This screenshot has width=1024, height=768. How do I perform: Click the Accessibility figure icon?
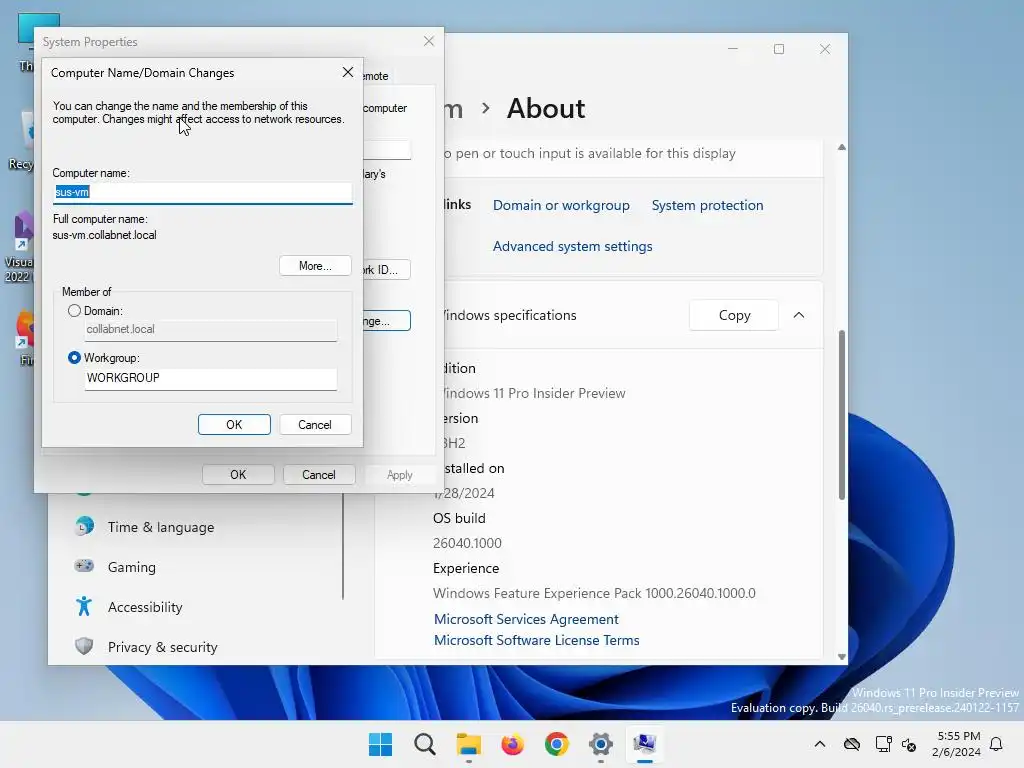[84, 607]
